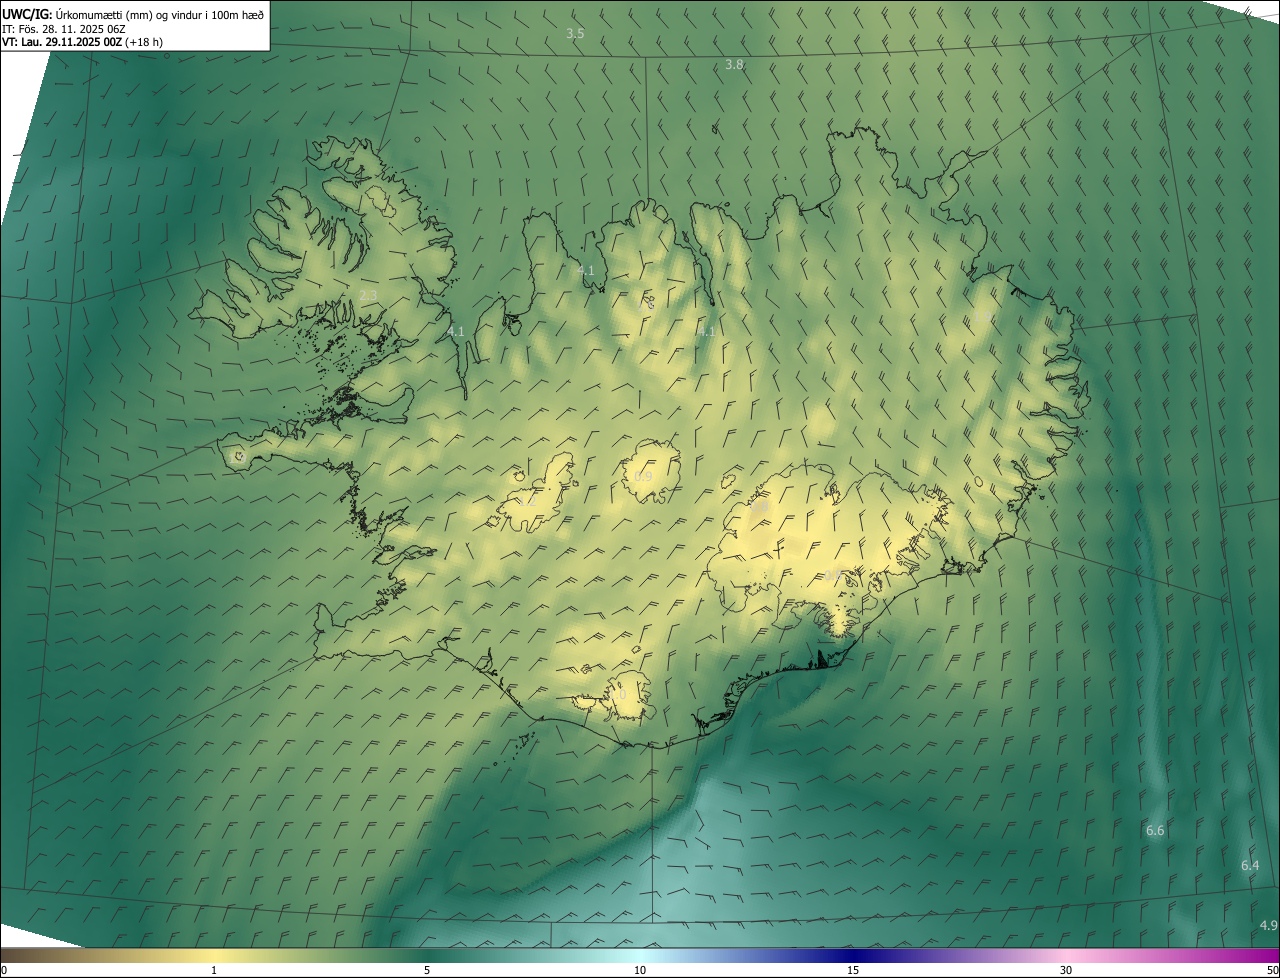Screen dimensions: 1280x978
Task: Click the 2.3 value label in the Westfjords
Action: (368, 295)
